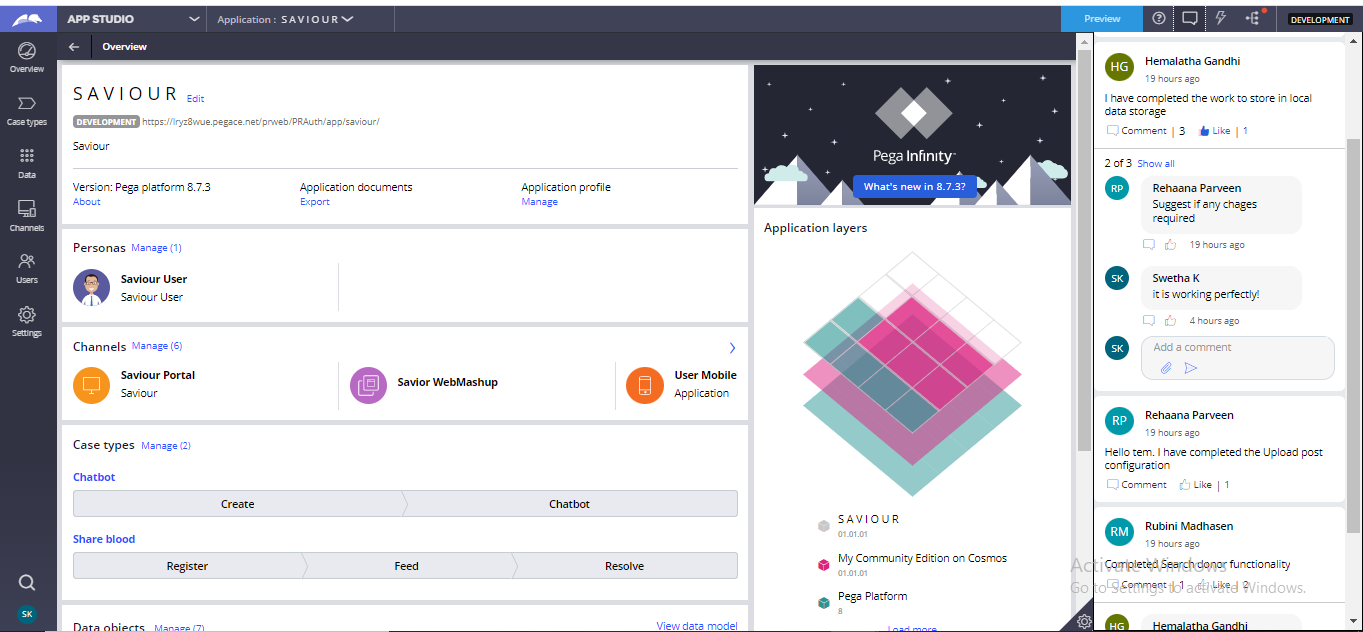
Task: Toggle Like on Rehaana Parveen's upload post
Action: coord(1195,485)
